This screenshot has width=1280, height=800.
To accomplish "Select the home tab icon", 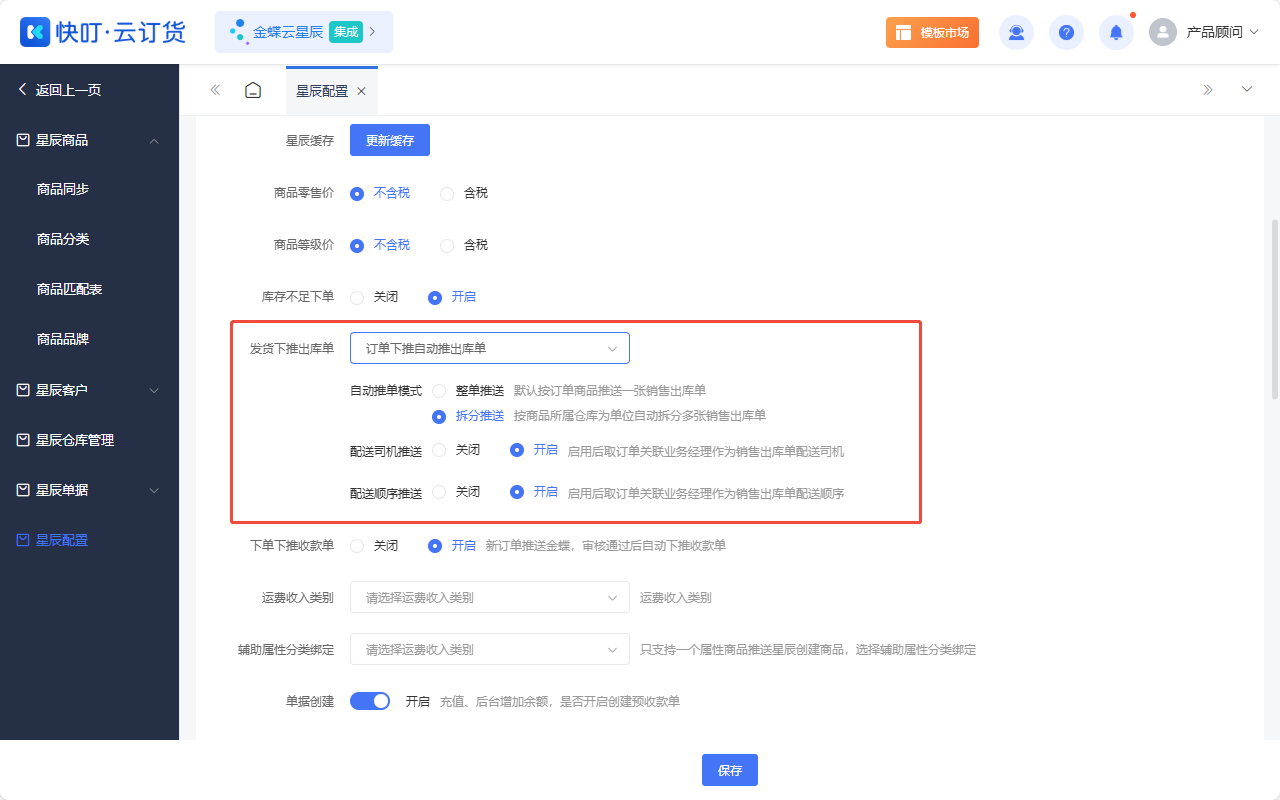I will [253, 89].
